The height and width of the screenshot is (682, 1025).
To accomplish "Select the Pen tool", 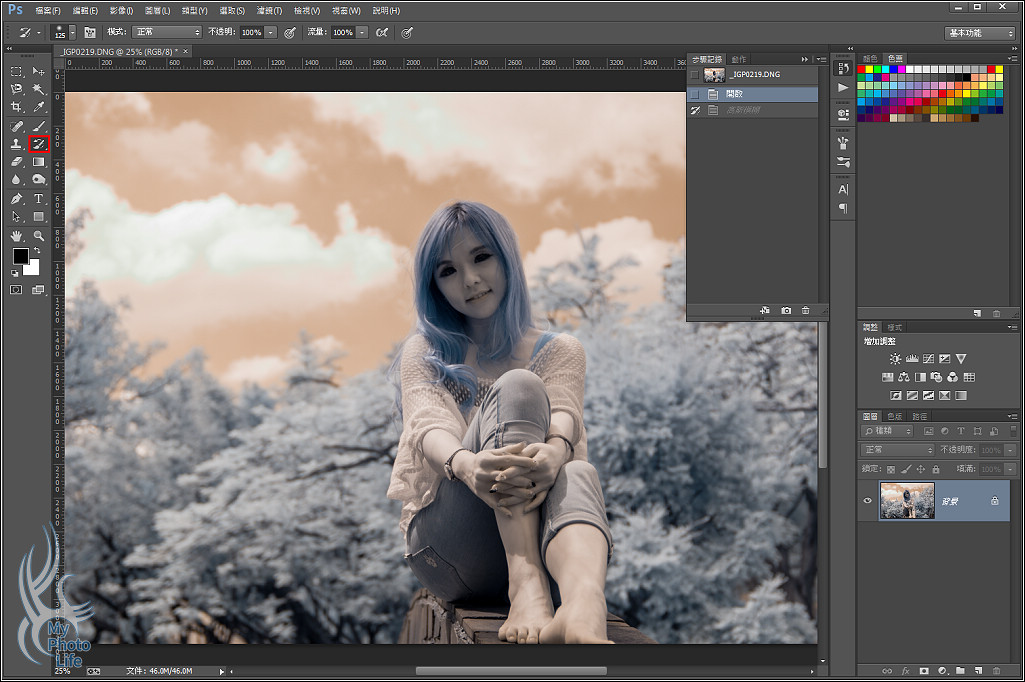I will coord(17,199).
